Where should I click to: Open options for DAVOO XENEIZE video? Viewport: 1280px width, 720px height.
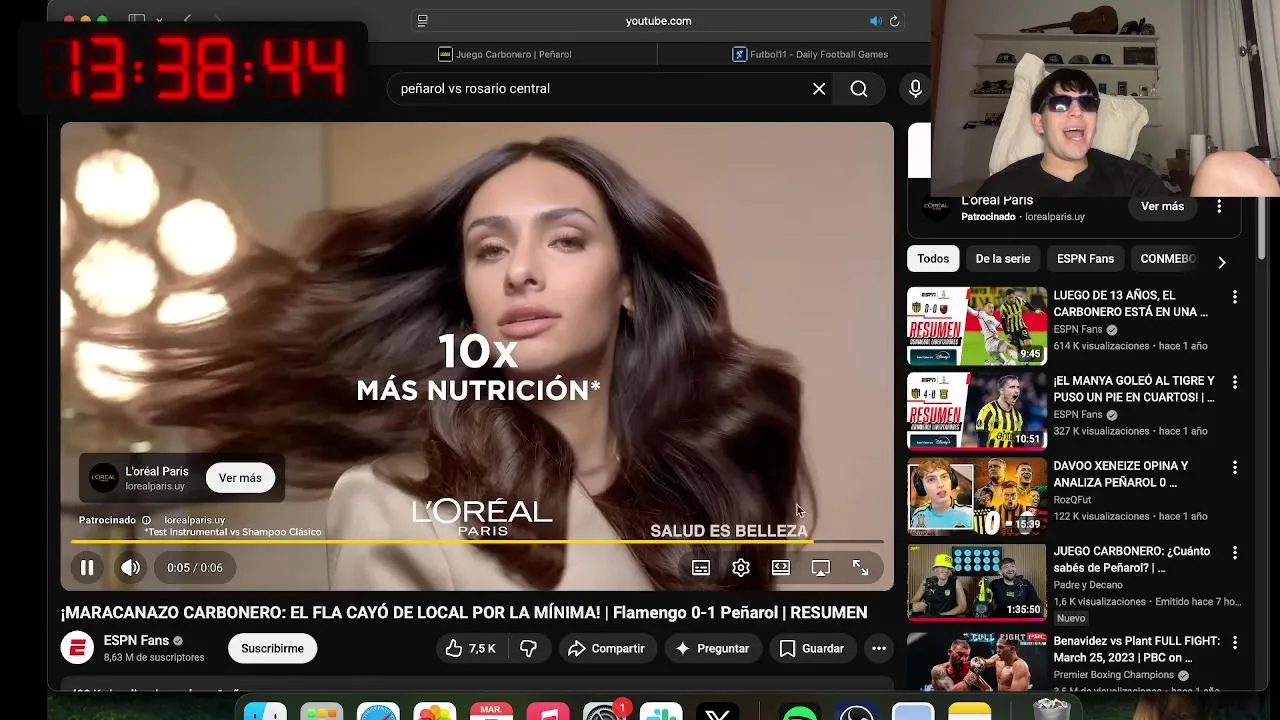(1235, 467)
